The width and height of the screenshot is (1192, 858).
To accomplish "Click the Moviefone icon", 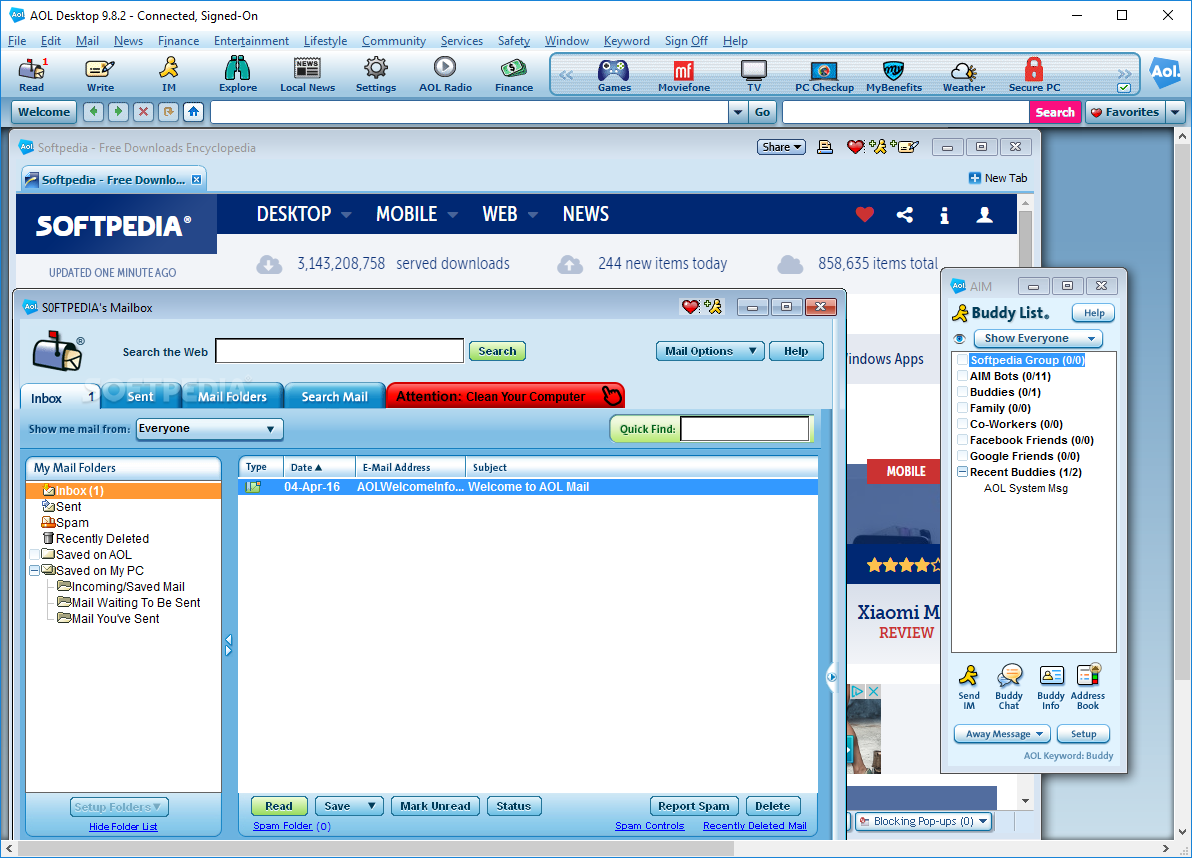I will [683, 74].
